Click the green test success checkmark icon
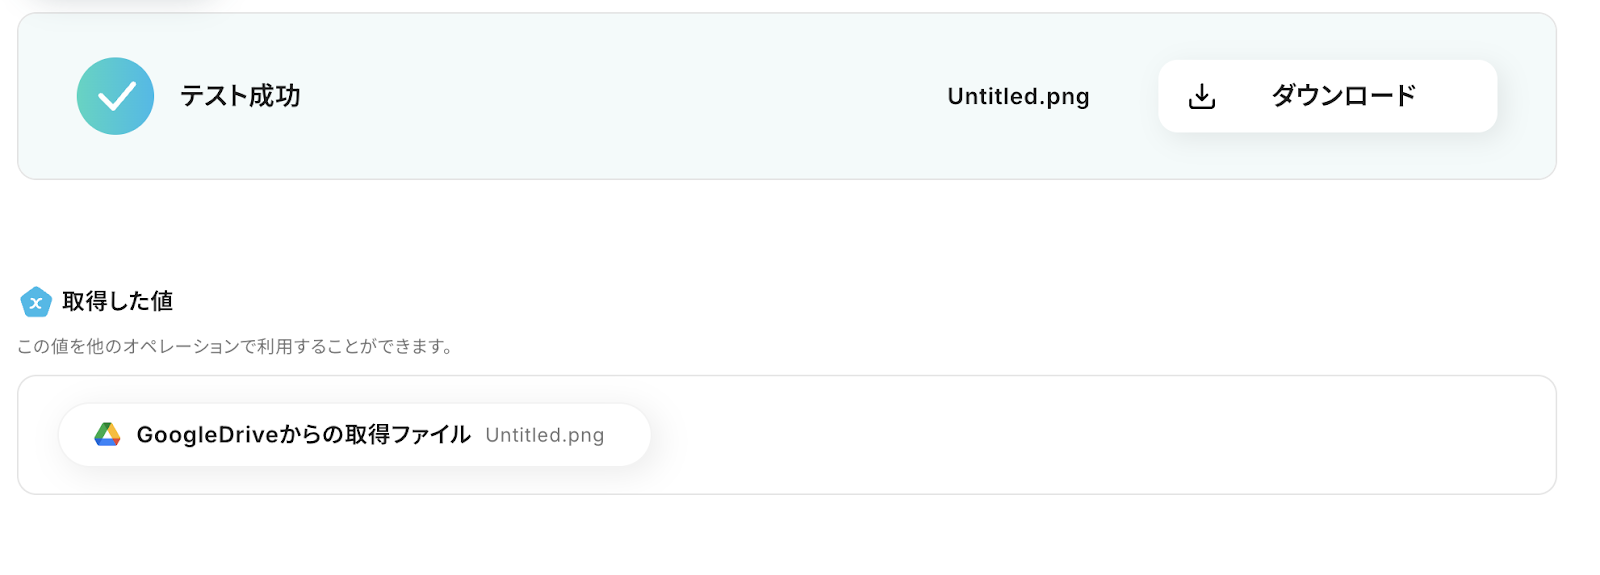Viewport: 1600px width, 575px height. click(x=115, y=96)
